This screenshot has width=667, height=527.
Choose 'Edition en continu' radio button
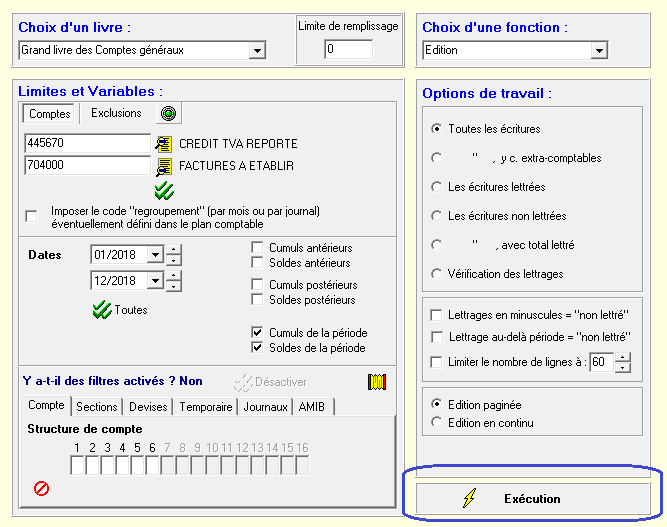coord(436,422)
